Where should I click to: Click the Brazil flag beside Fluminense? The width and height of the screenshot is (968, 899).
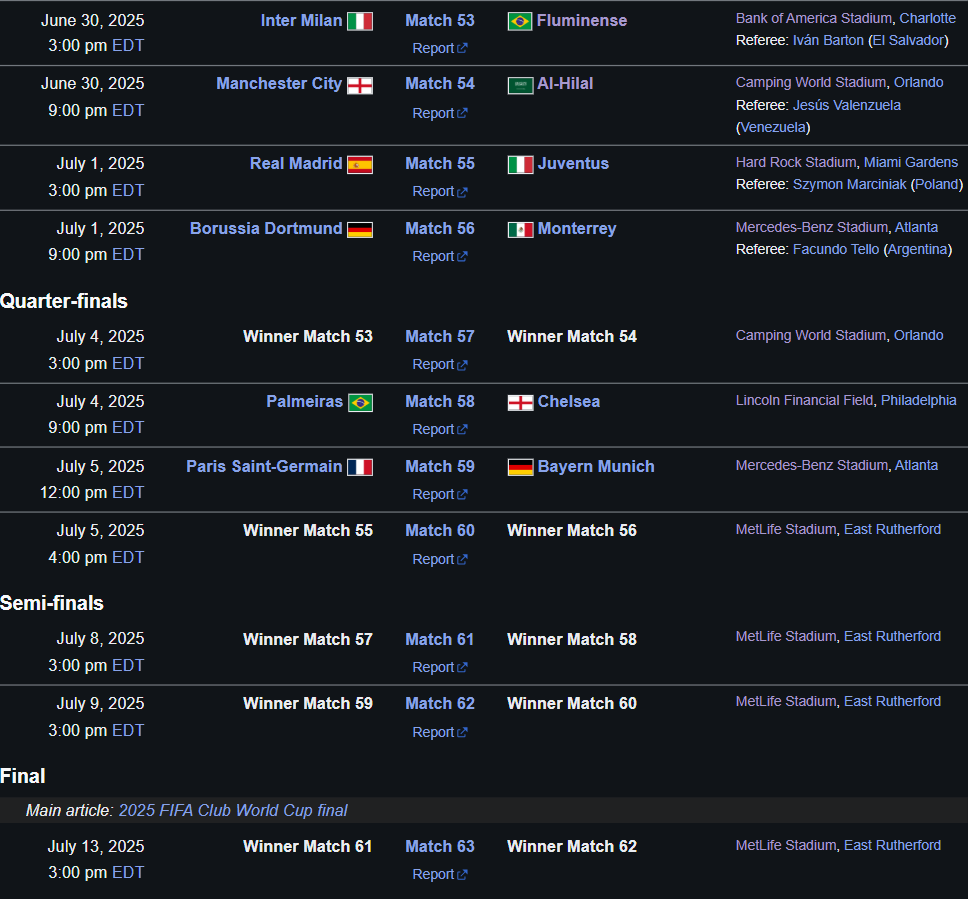(x=520, y=22)
